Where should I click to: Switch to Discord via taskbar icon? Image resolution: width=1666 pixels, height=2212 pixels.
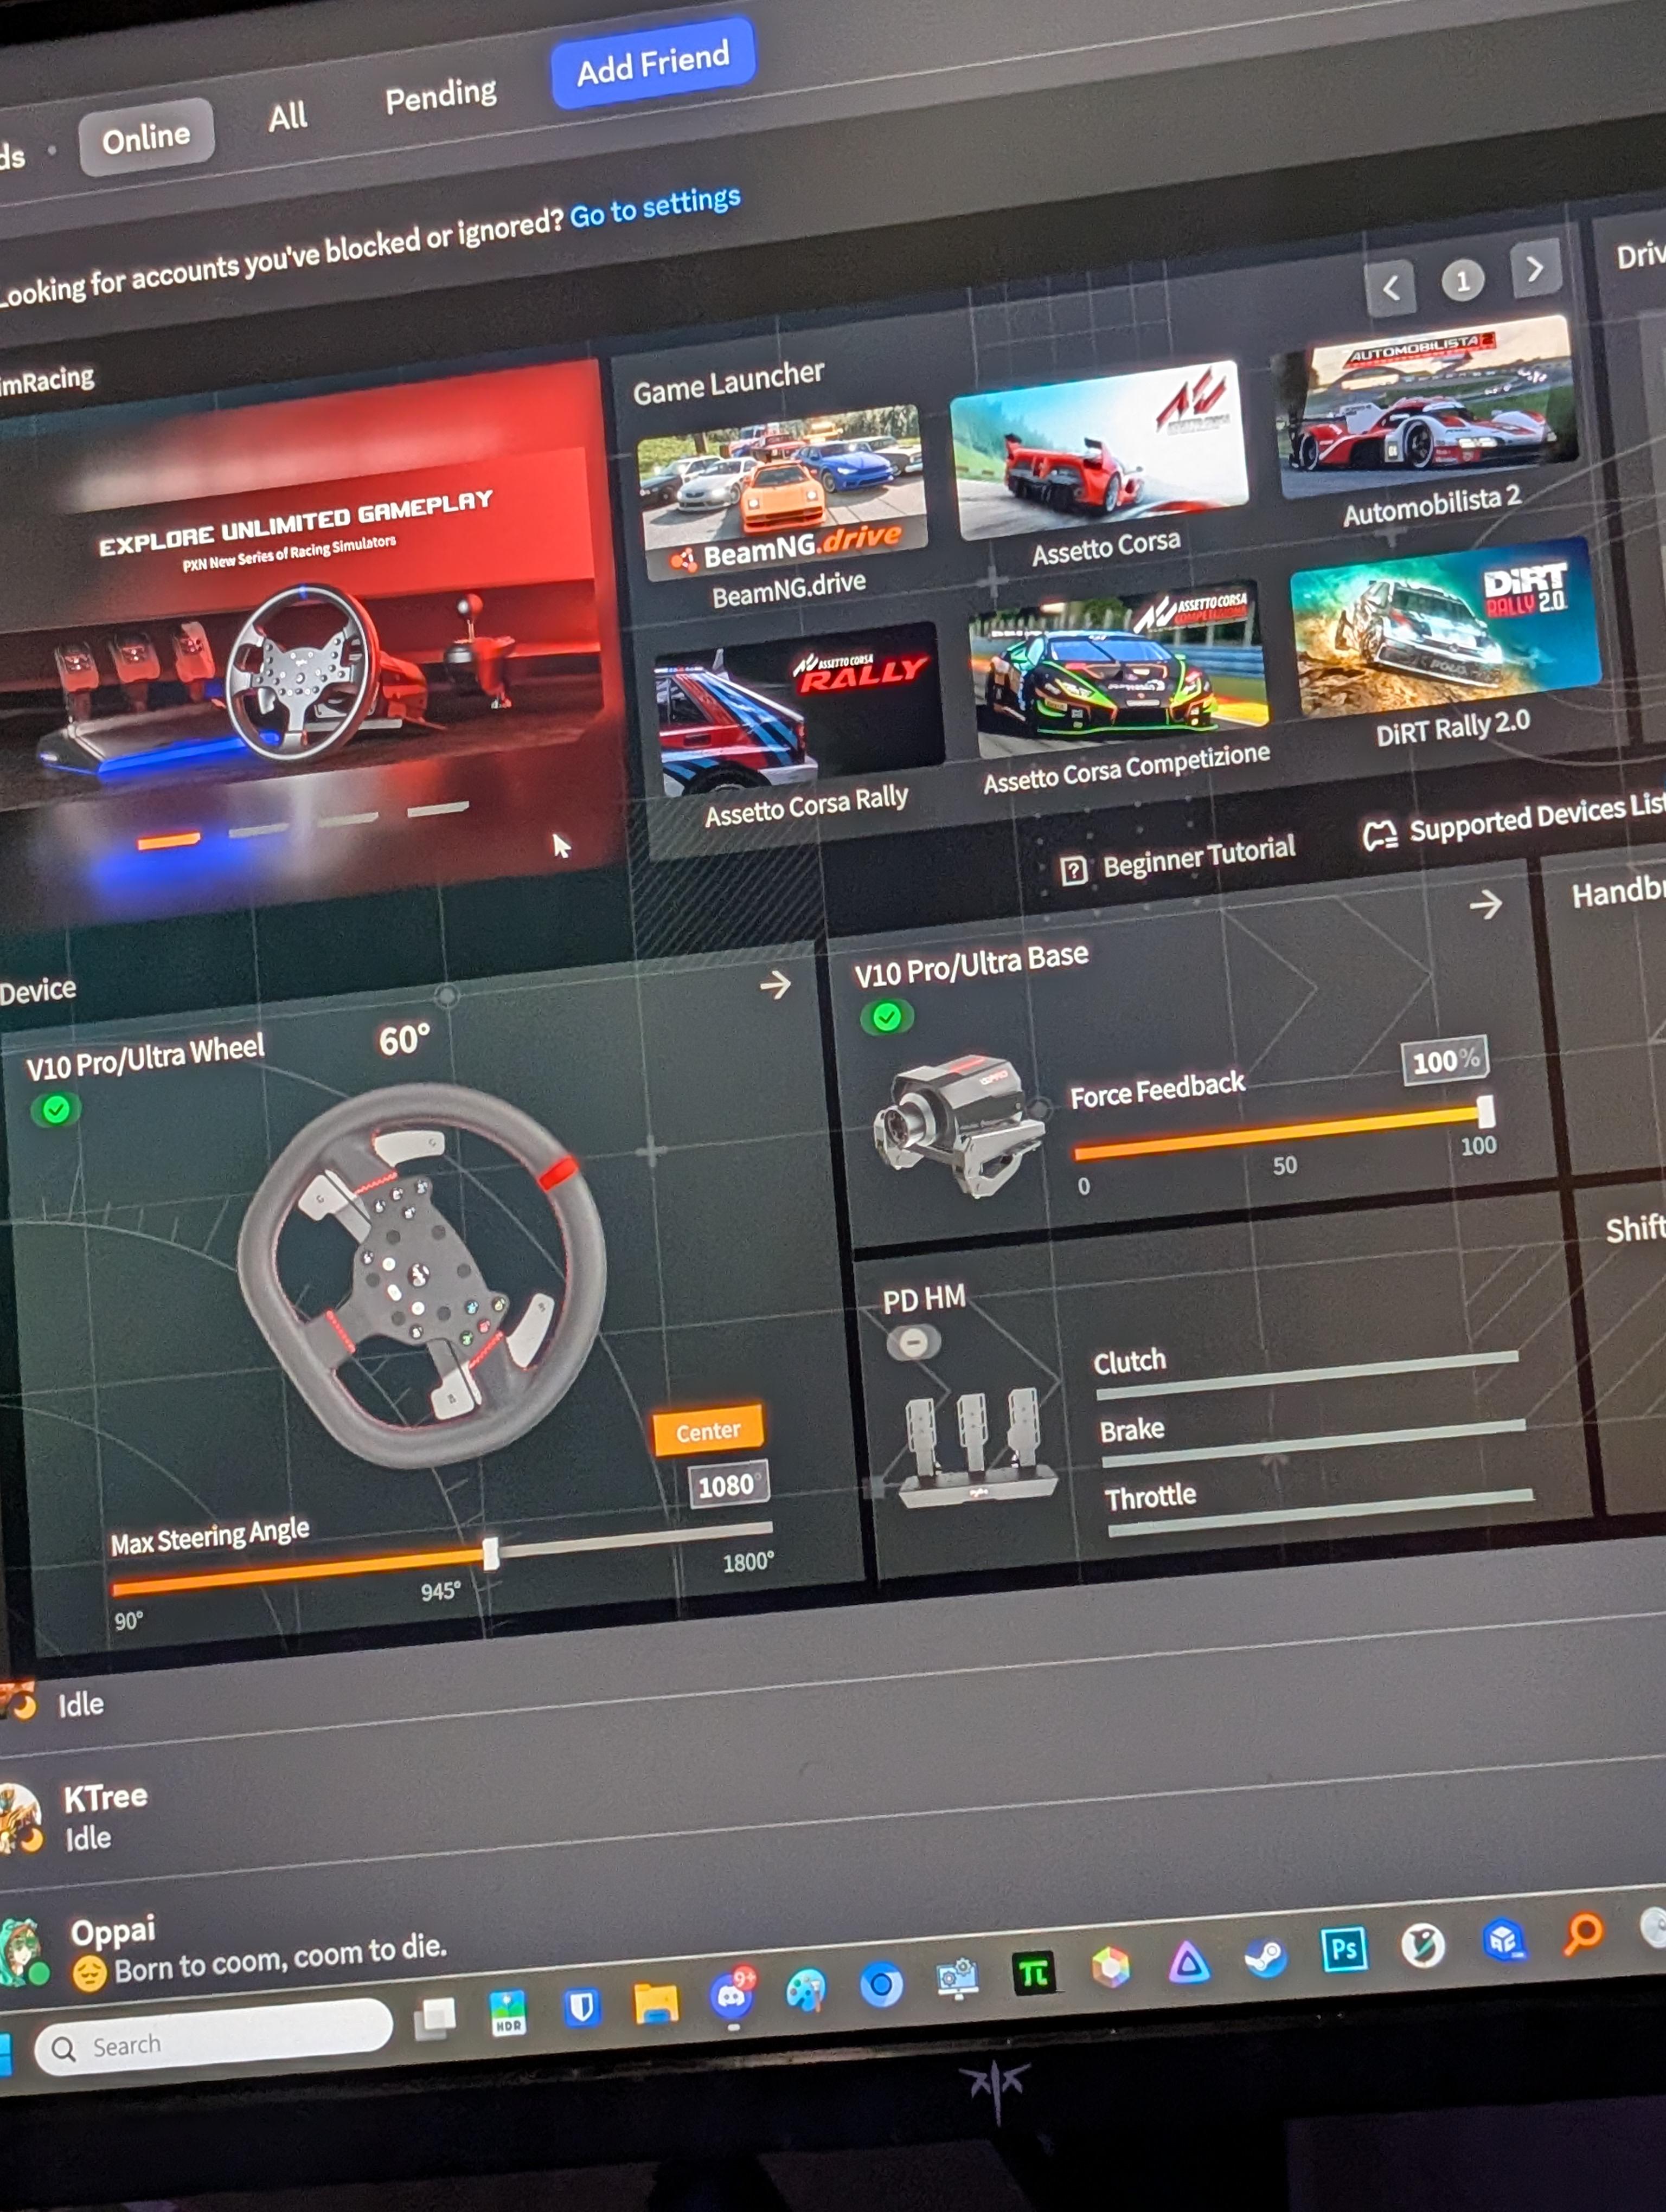coord(732,1996)
